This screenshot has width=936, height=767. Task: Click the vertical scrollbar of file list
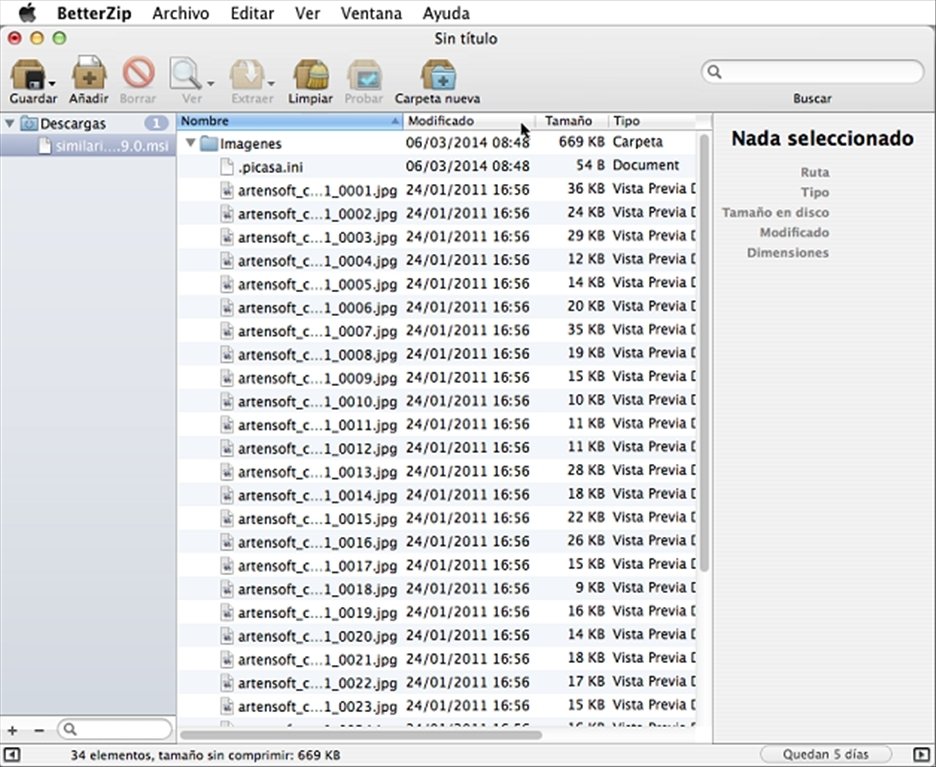(x=704, y=352)
